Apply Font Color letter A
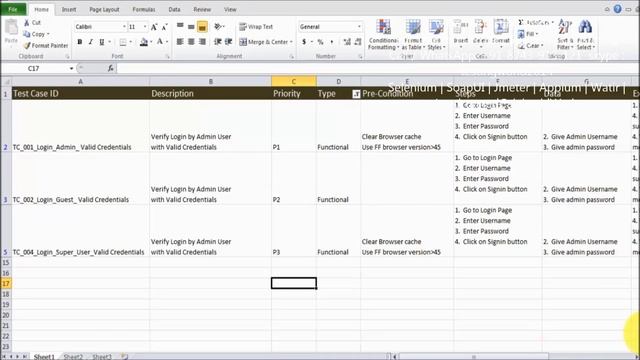Image resolution: width=640 pixels, height=360 pixels. click(x=160, y=42)
